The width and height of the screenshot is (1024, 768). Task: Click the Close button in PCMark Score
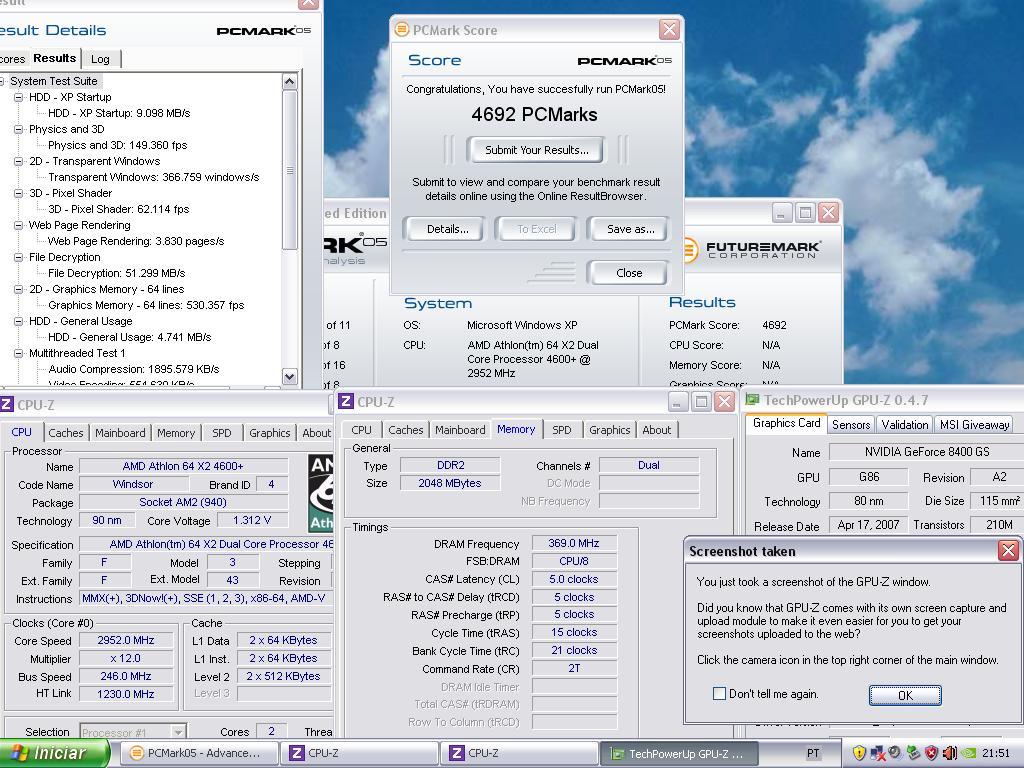click(x=628, y=273)
